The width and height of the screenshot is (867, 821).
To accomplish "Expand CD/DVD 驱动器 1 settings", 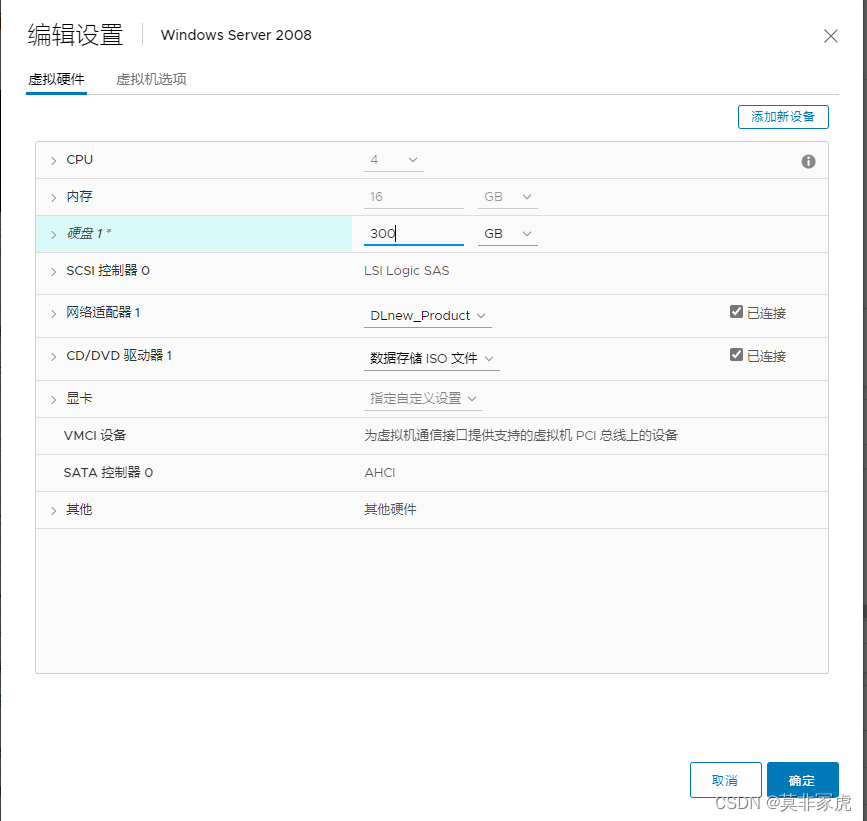I will pyautogui.click(x=54, y=356).
